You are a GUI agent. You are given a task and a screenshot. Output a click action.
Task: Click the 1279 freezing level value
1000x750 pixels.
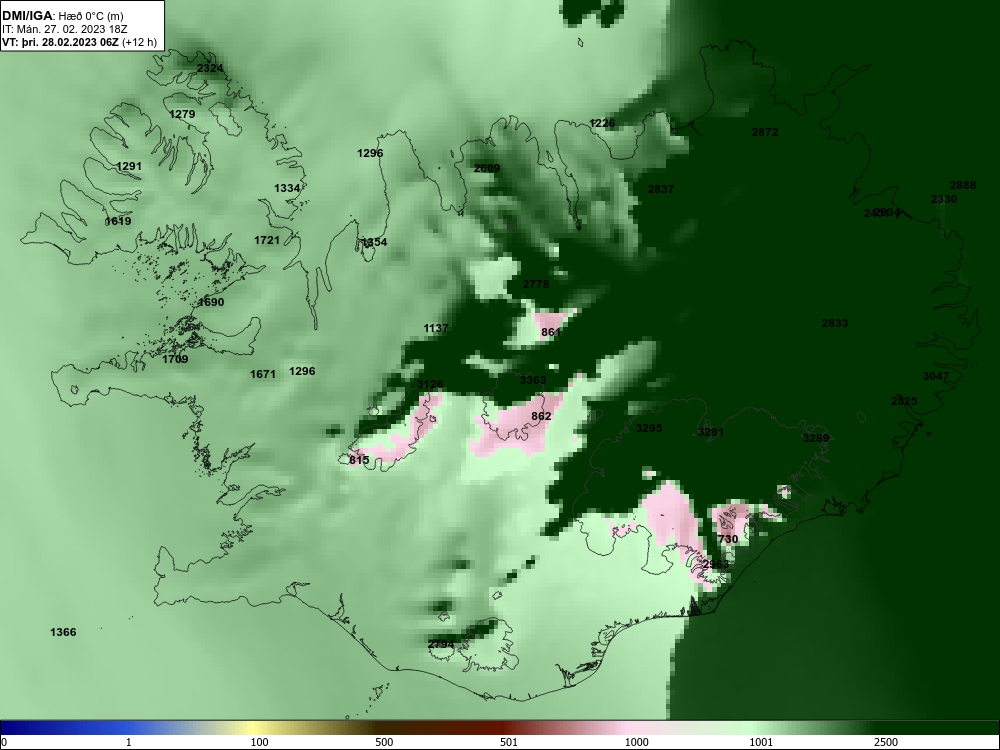coord(182,114)
